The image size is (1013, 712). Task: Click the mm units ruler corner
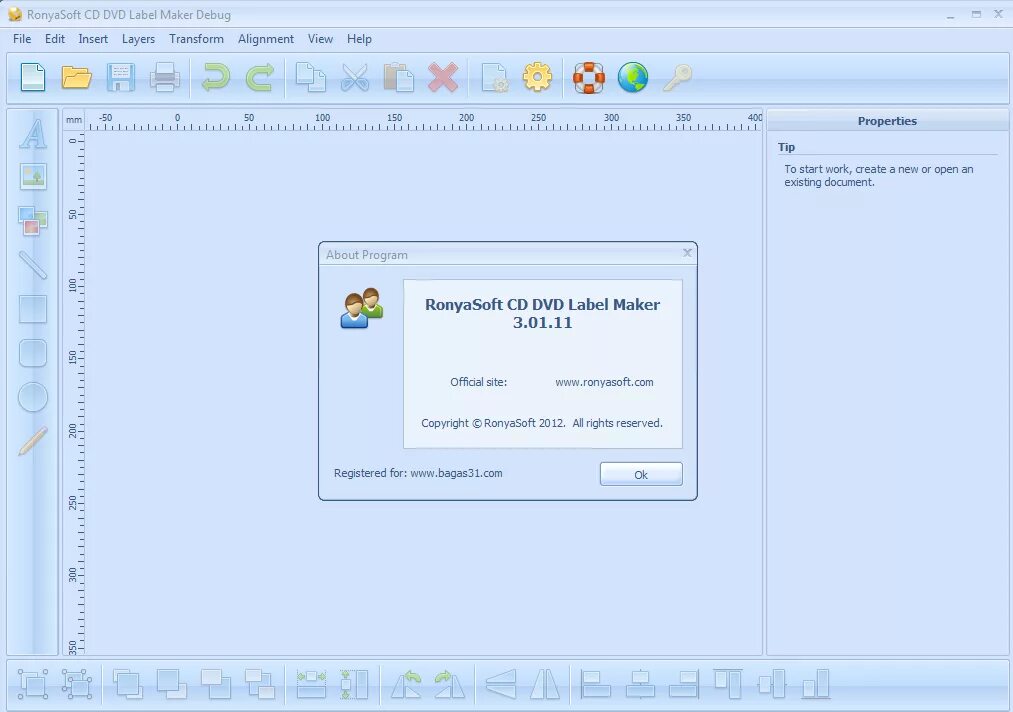click(74, 120)
